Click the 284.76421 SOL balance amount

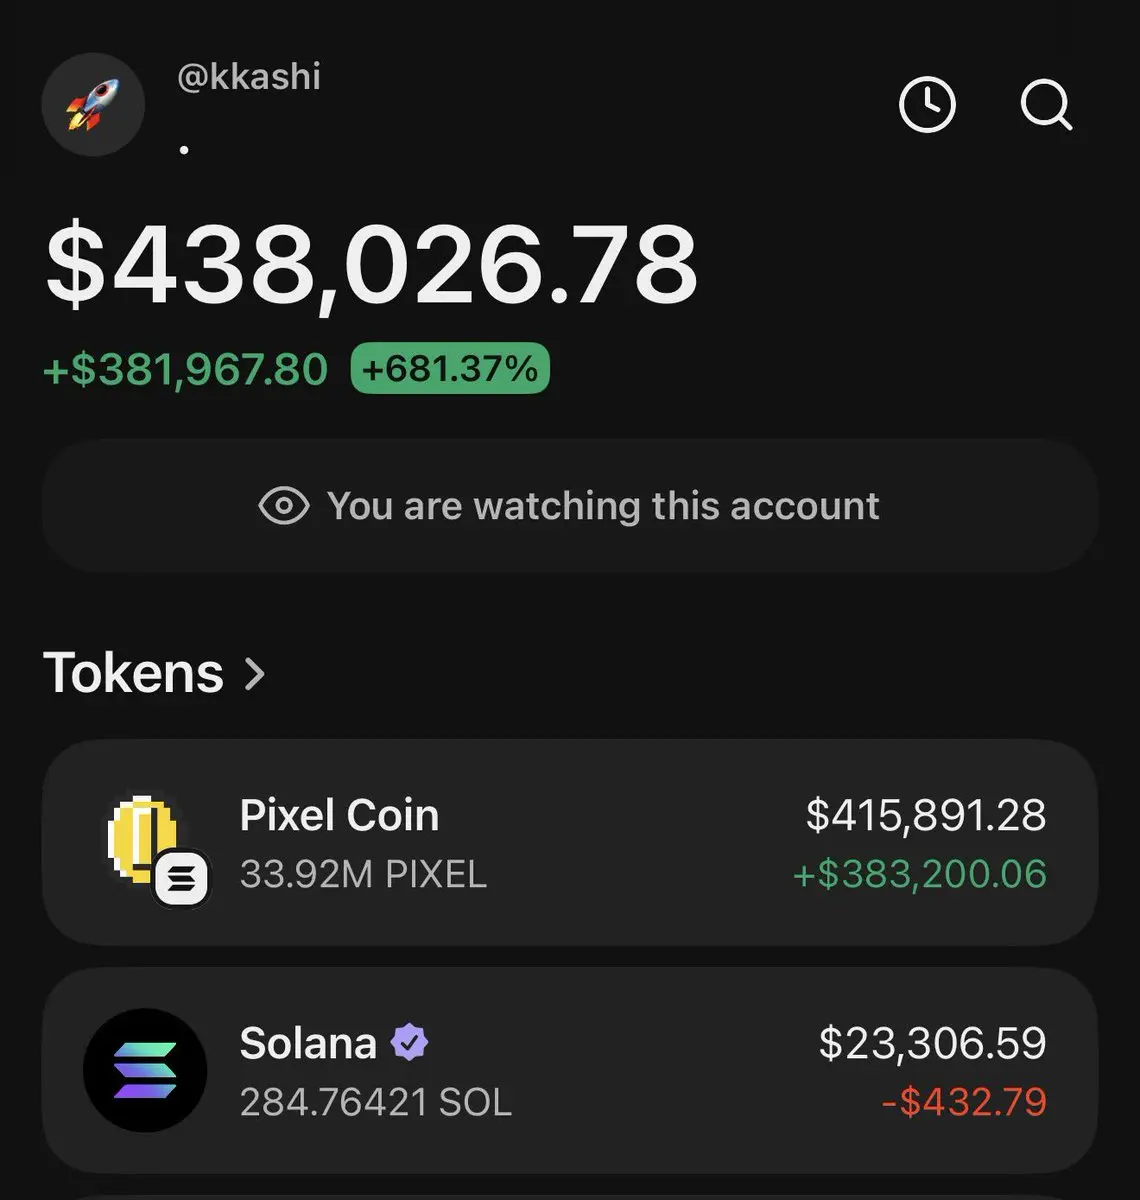tap(376, 1102)
